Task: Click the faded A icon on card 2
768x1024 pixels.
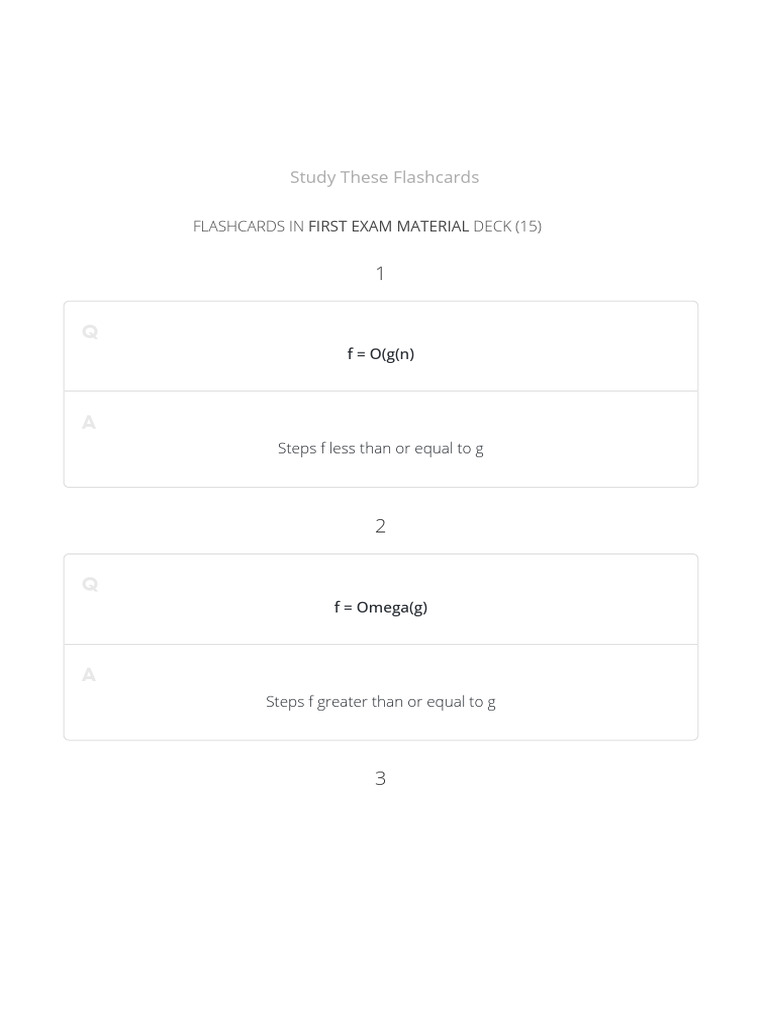Action: point(89,676)
